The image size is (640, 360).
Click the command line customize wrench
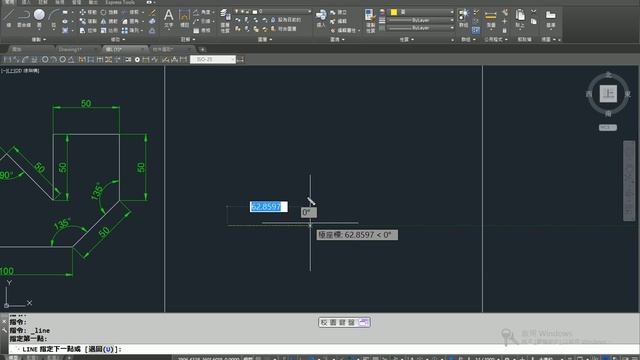(4, 330)
